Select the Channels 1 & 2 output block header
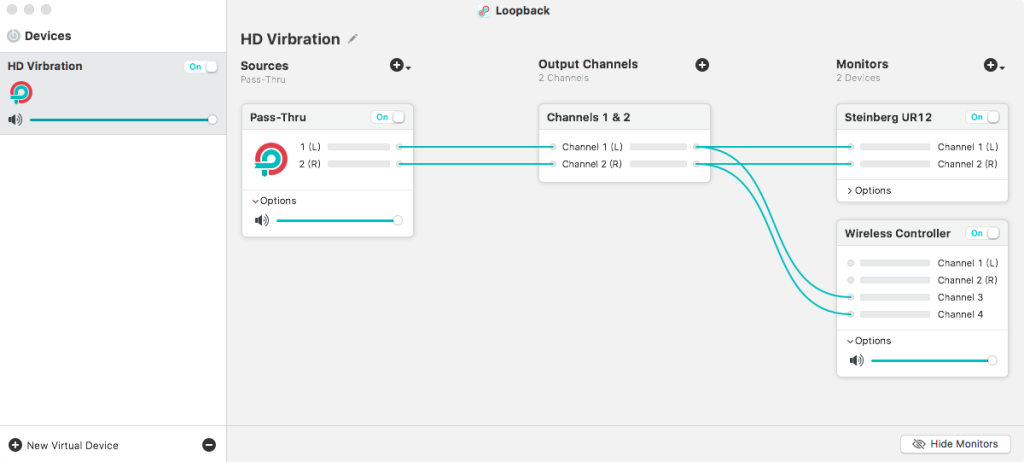 pos(624,118)
